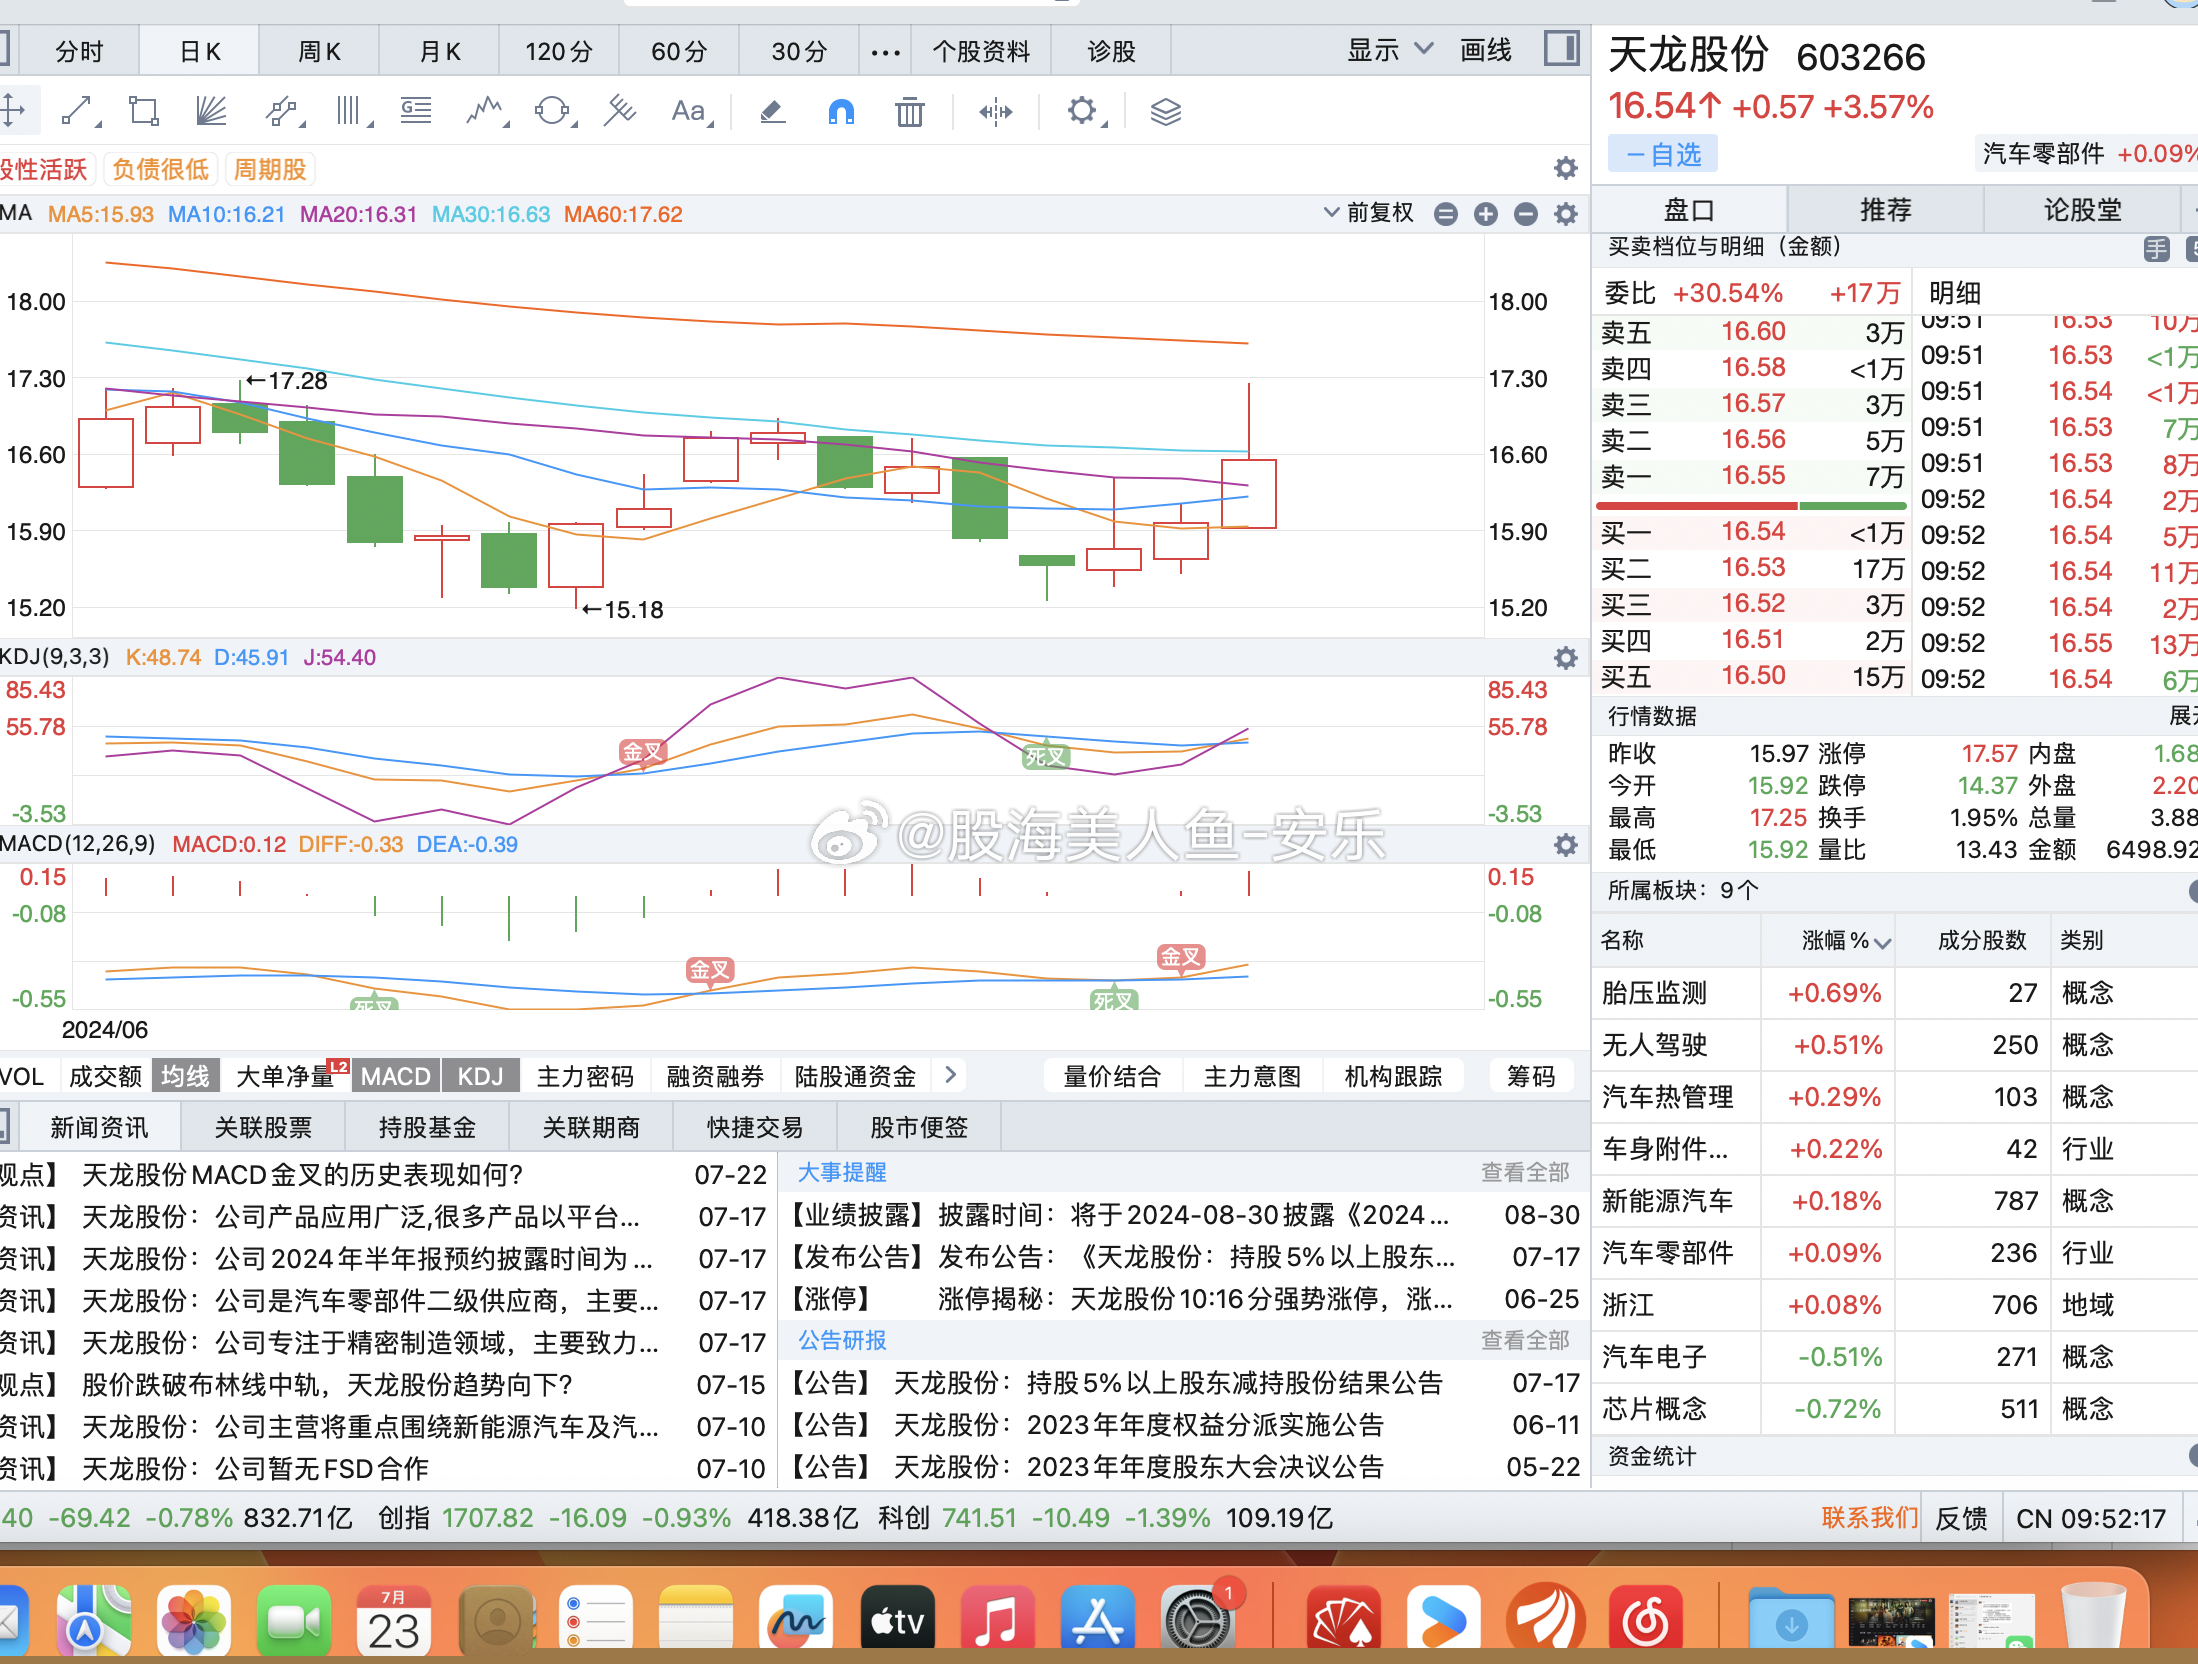The width and height of the screenshot is (2198, 1664).
Task: Select the Aa text annotation tool
Action: pyautogui.click(x=690, y=111)
